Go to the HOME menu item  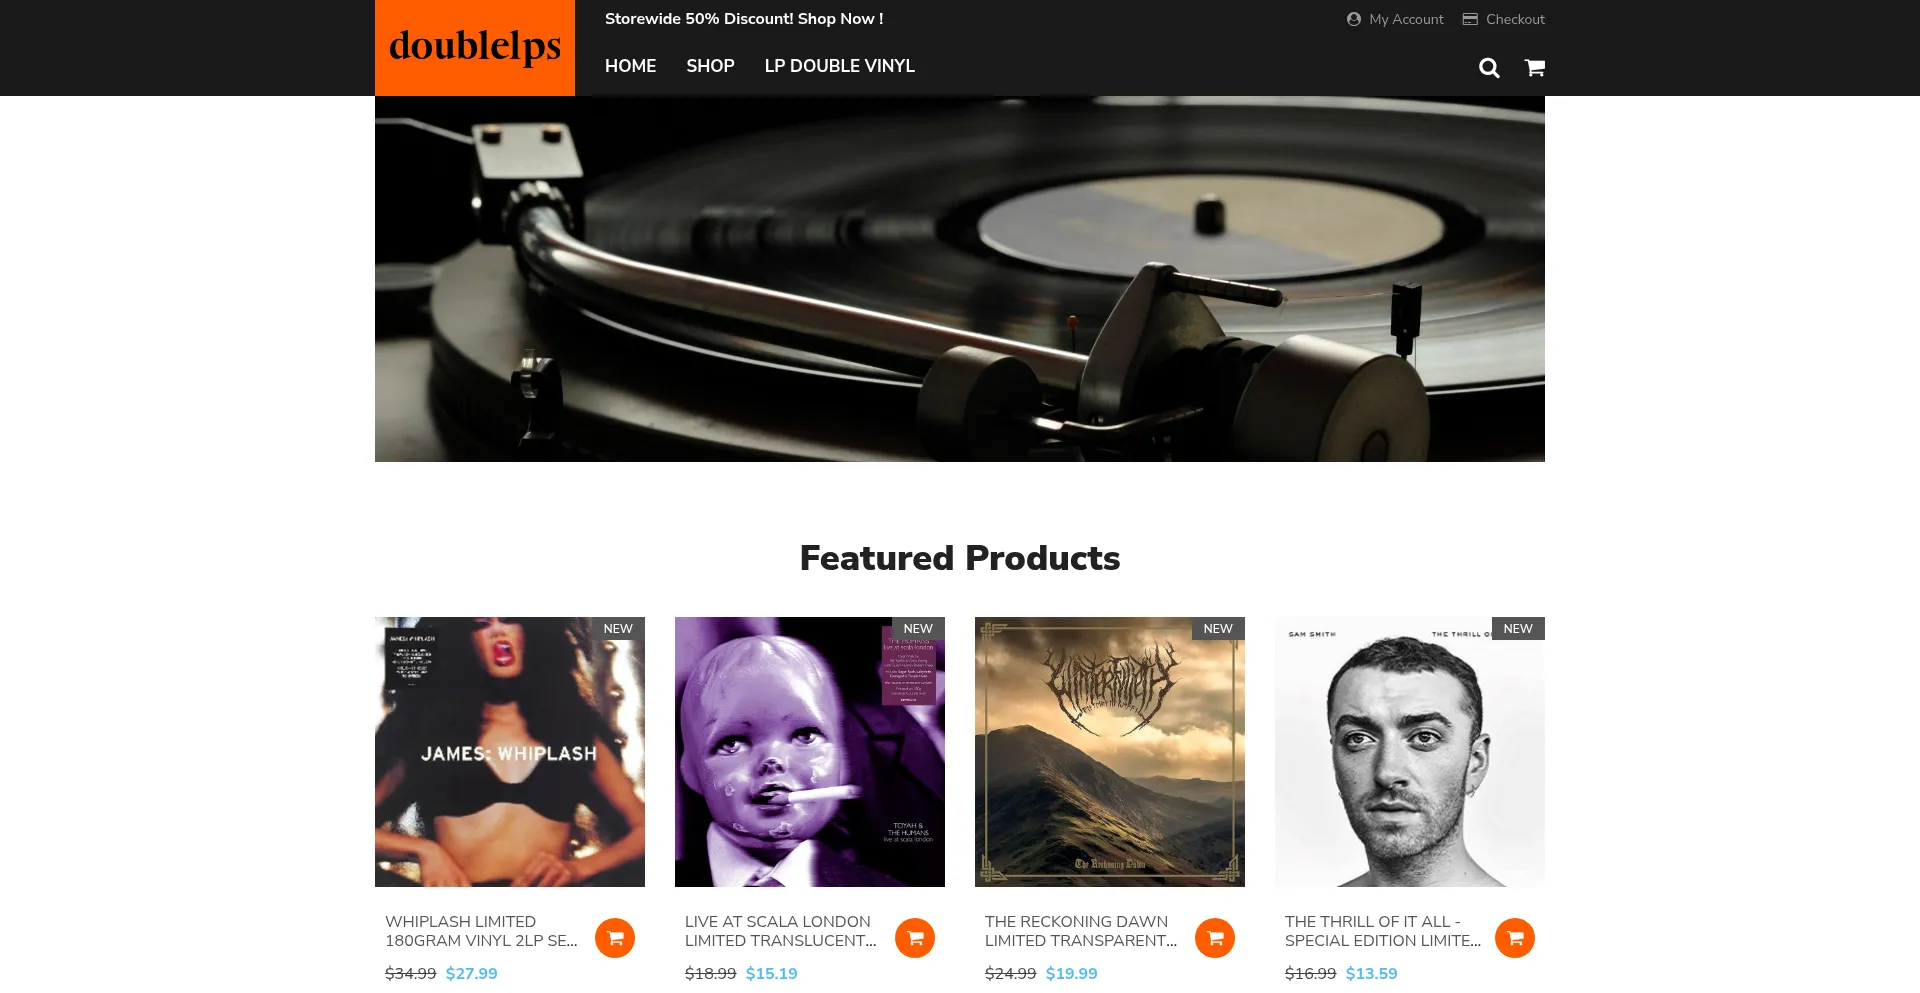click(x=630, y=66)
